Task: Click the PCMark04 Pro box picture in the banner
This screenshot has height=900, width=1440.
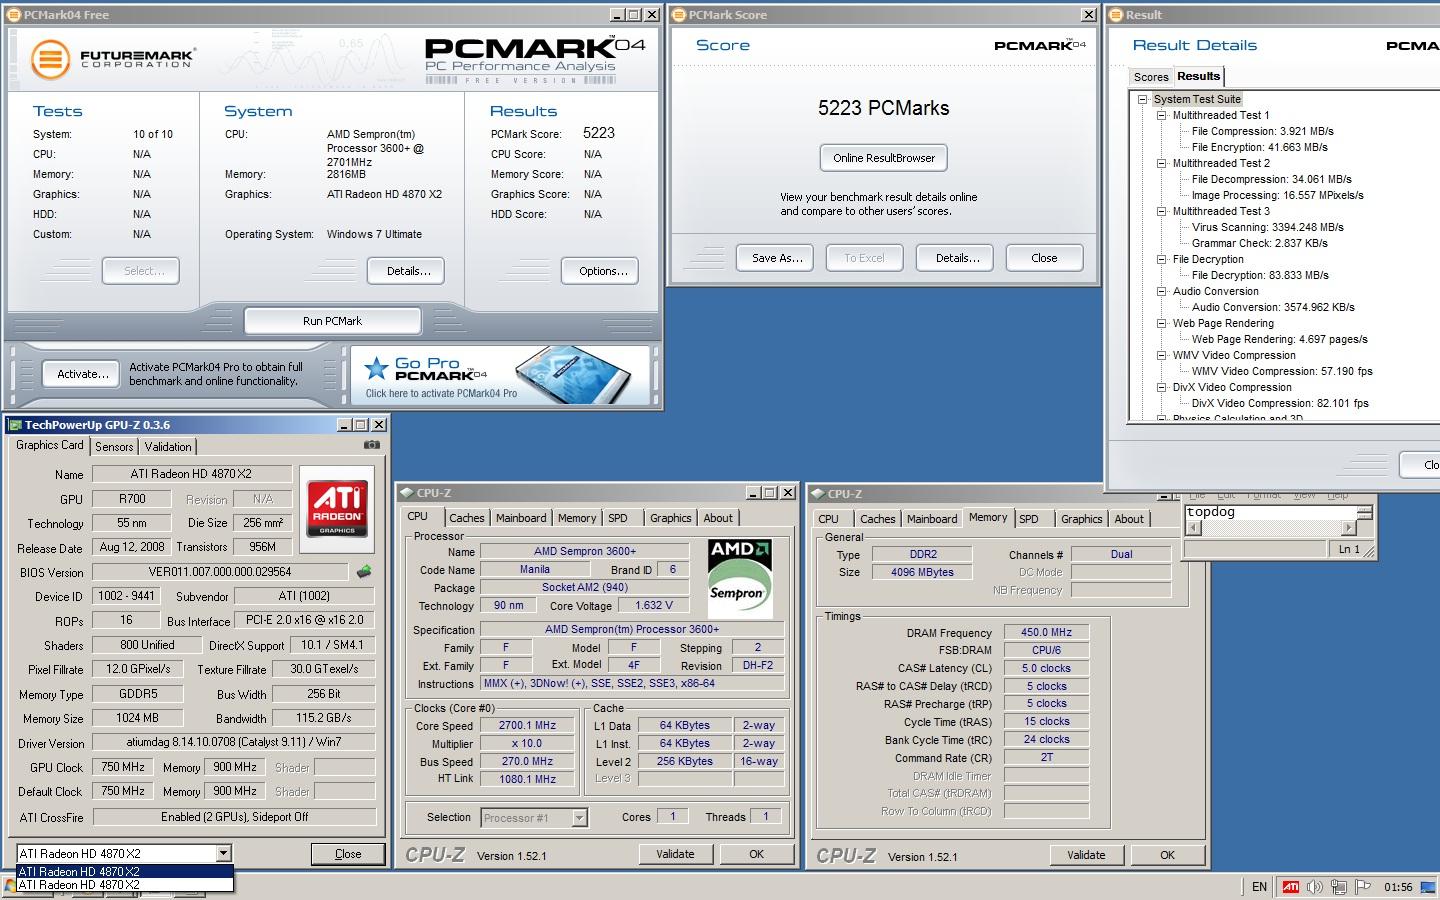Action: pyautogui.click(x=575, y=373)
